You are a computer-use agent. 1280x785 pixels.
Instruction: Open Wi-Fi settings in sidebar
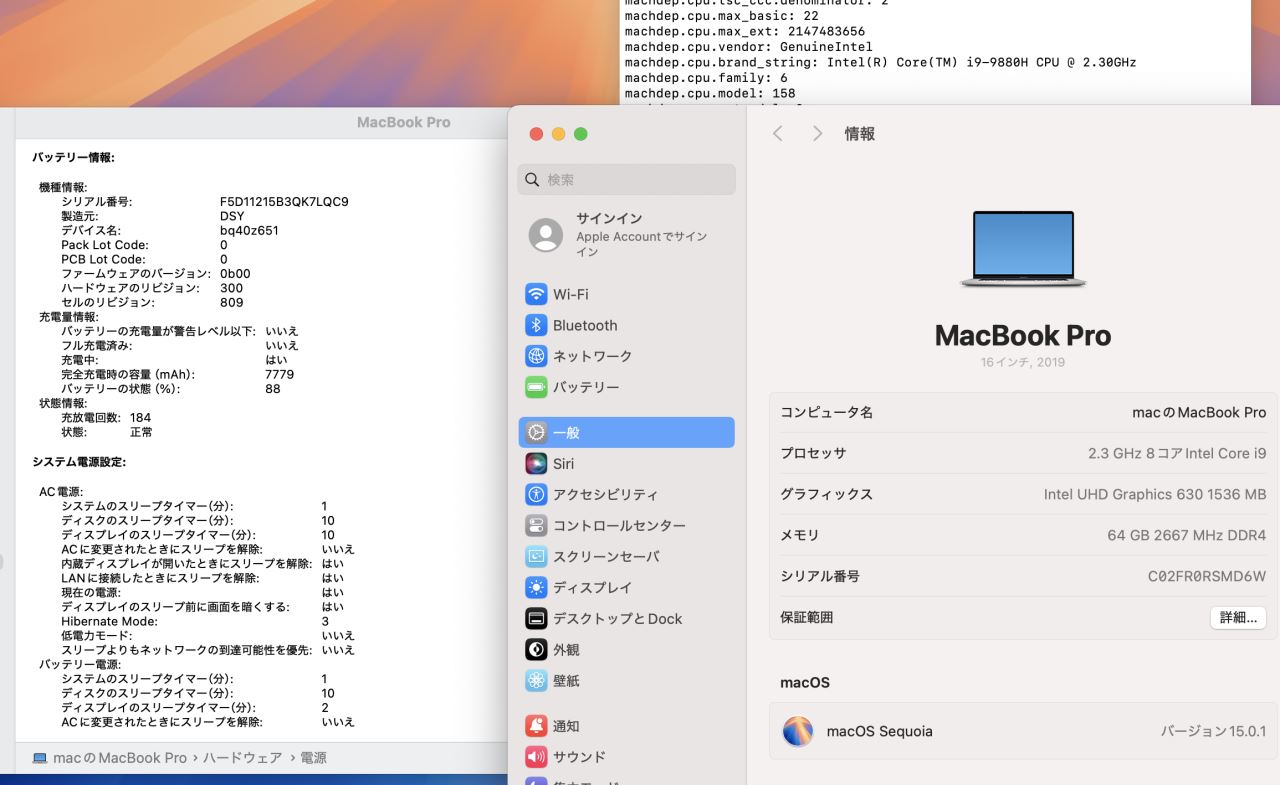(x=626, y=294)
